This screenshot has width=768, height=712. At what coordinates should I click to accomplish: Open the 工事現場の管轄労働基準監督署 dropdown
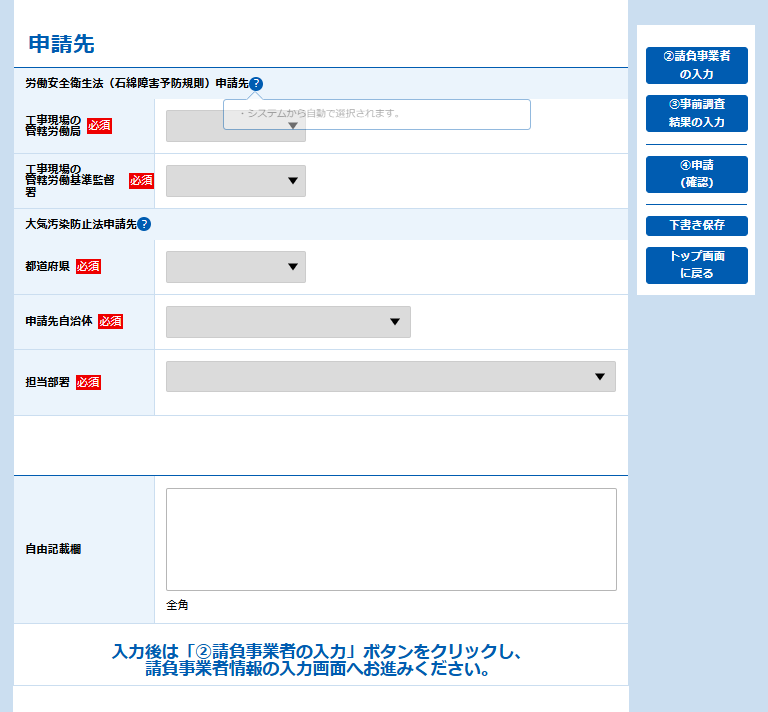[236, 181]
